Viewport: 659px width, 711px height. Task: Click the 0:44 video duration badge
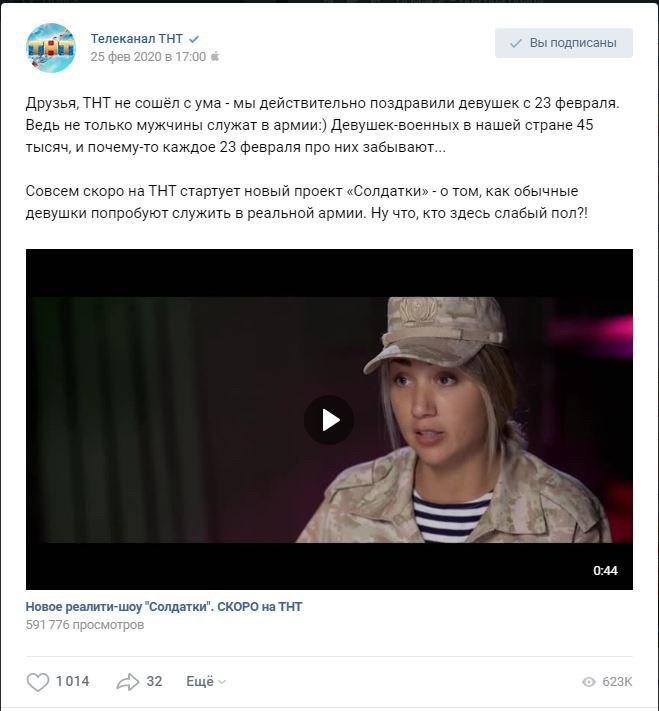point(605,570)
